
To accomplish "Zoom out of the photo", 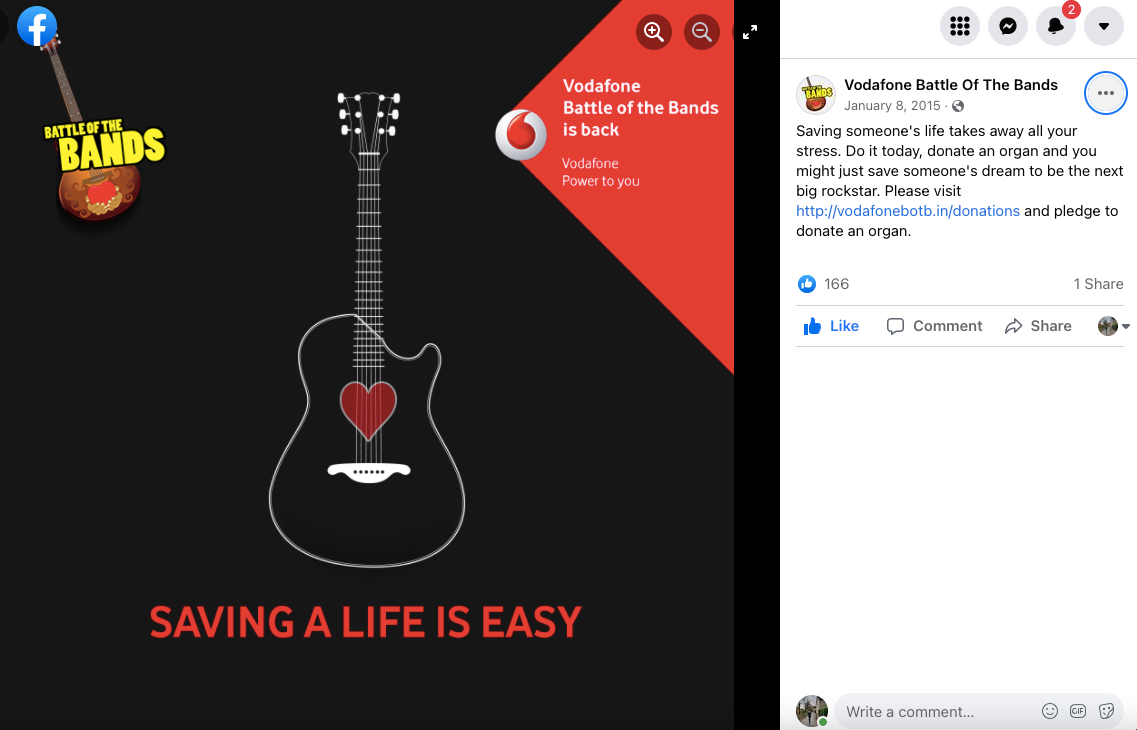I will click(701, 32).
